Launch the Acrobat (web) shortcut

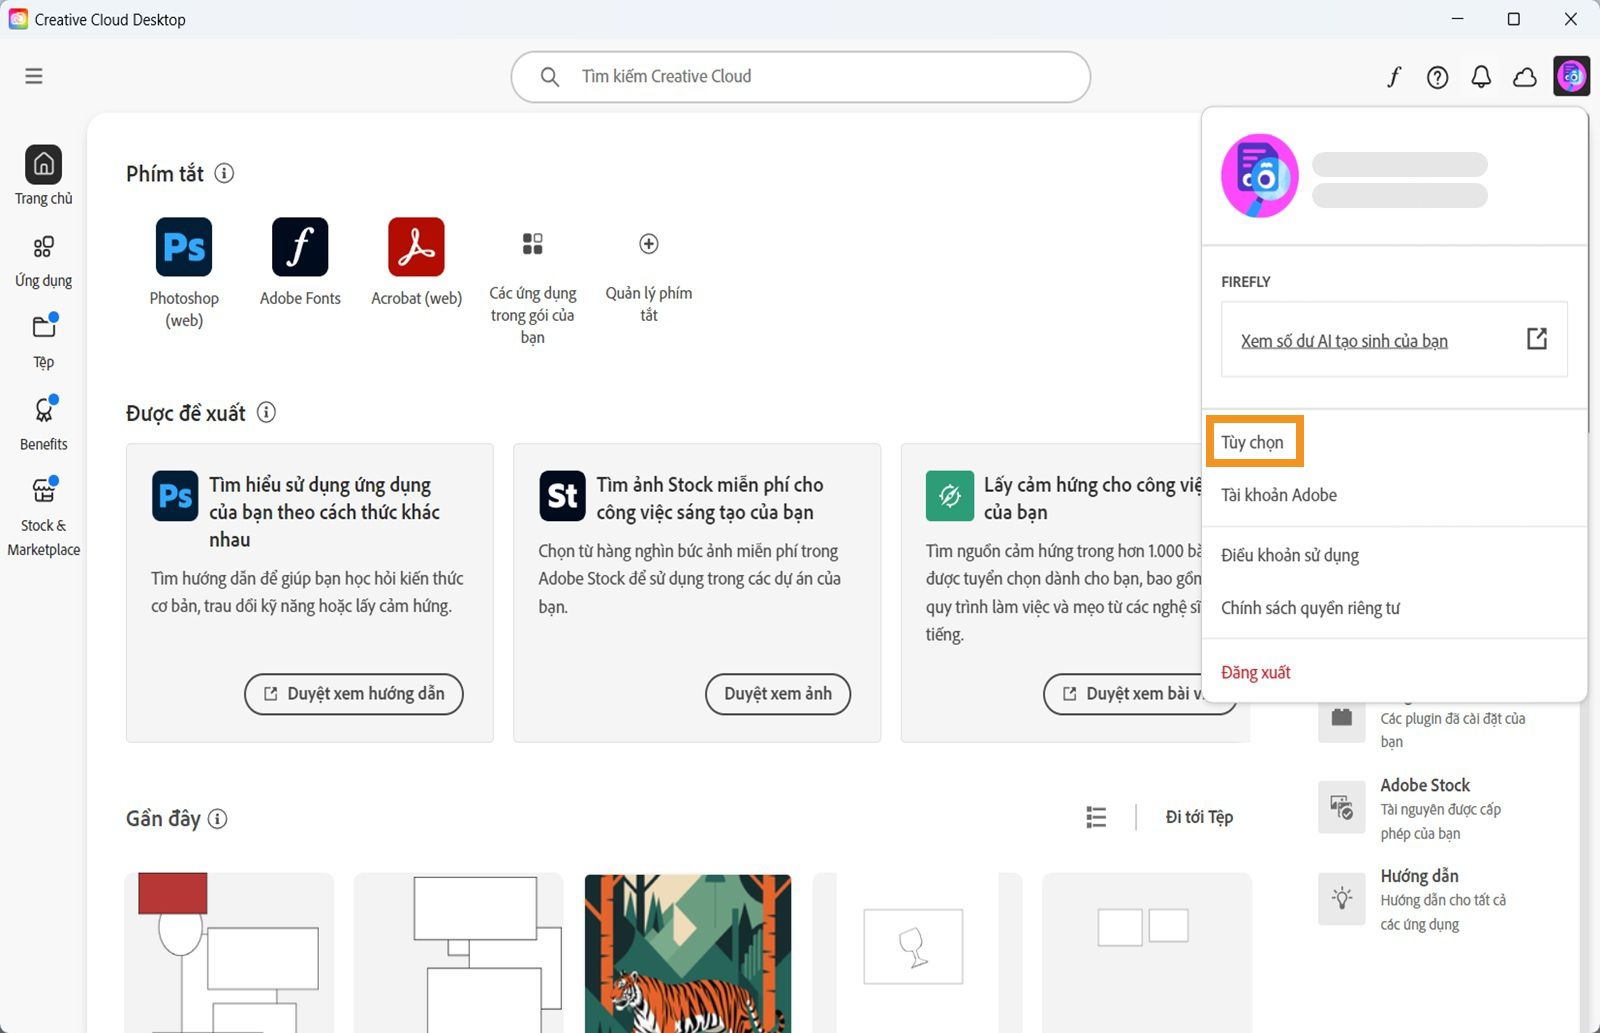(416, 247)
